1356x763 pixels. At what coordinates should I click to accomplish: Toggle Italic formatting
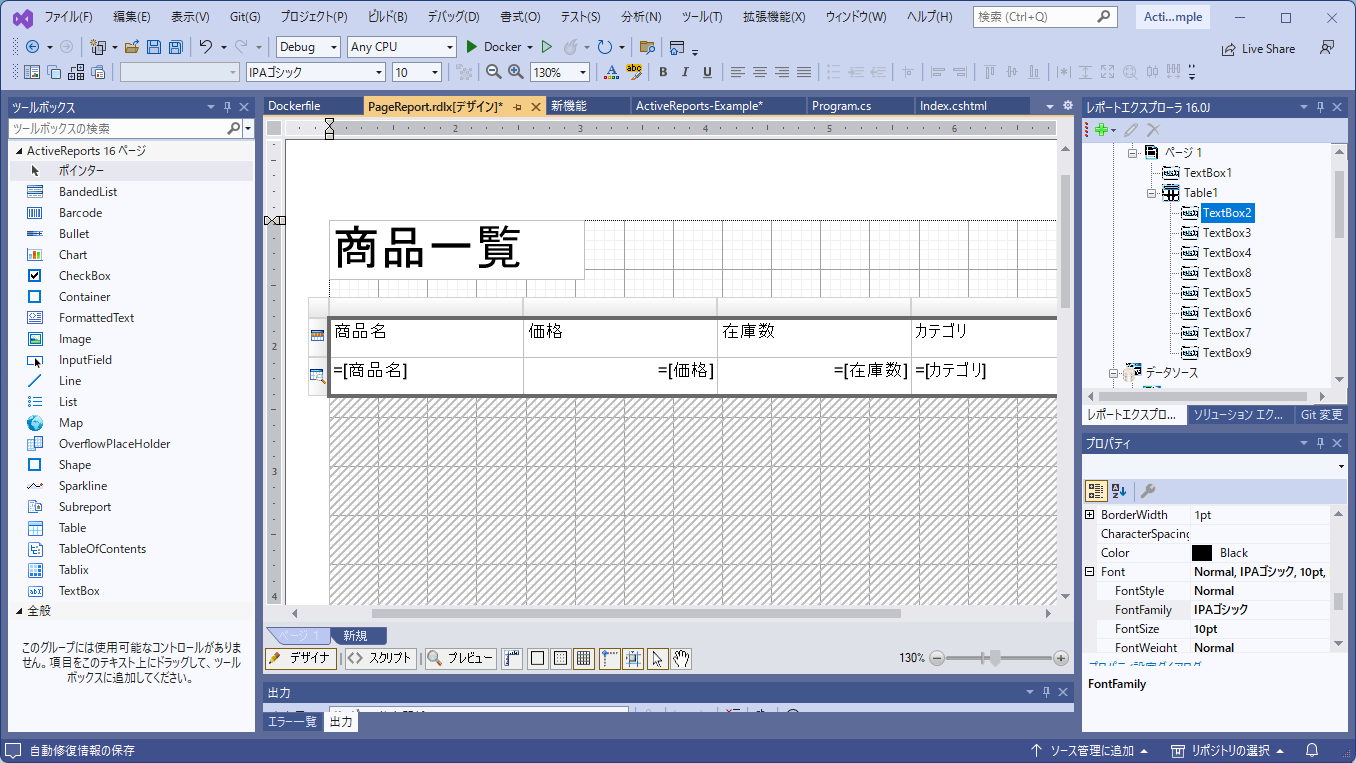(x=685, y=72)
